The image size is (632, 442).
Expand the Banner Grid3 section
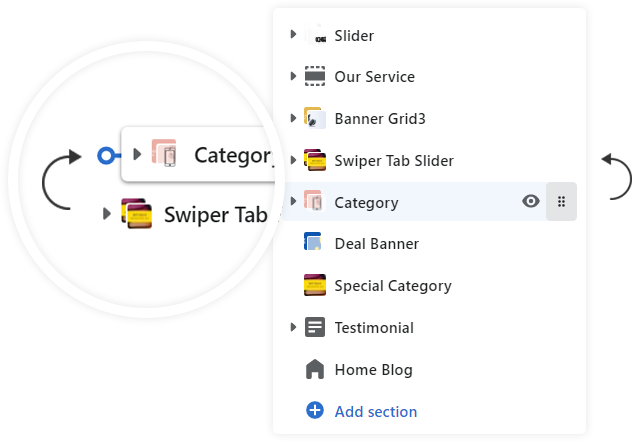point(293,118)
